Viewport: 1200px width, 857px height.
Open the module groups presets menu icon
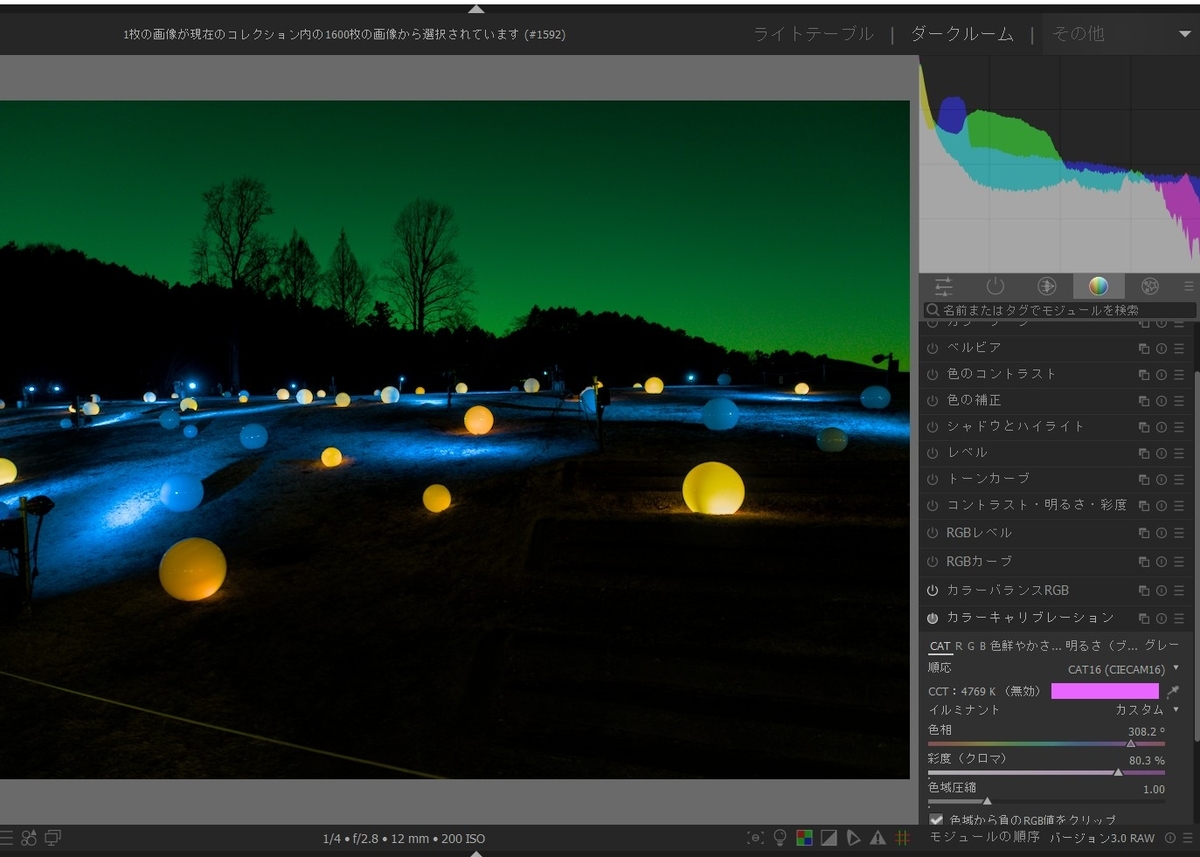(x=1188, y=287)
